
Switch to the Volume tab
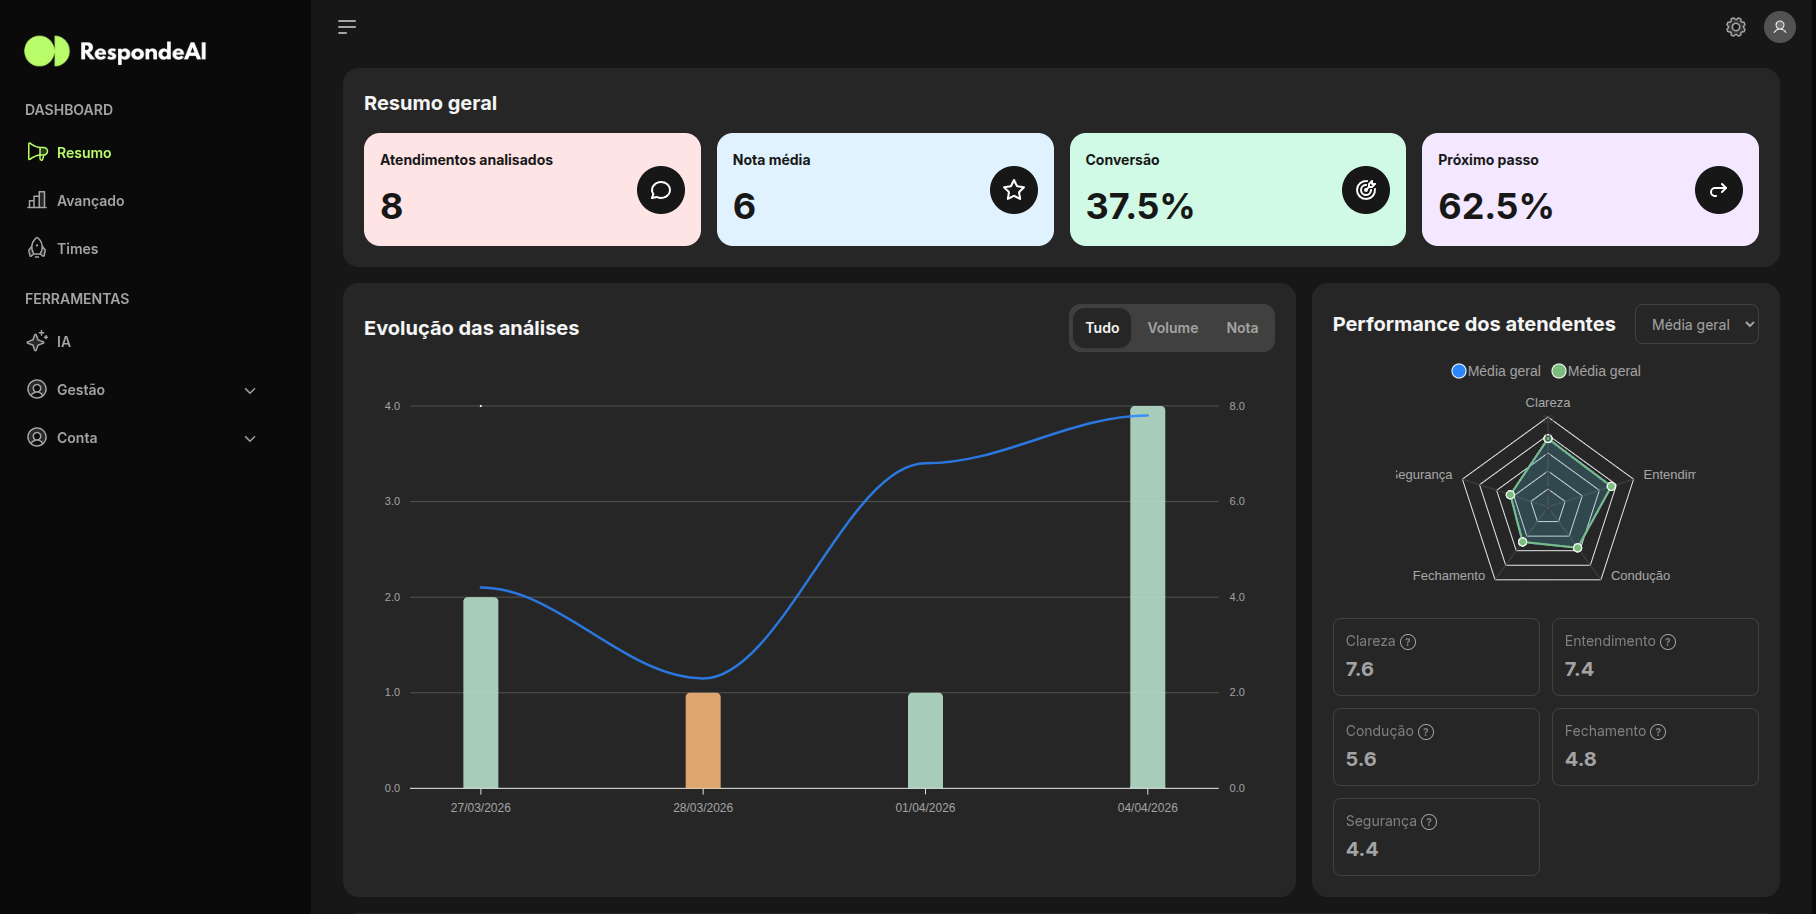(x=1172, y=327)
